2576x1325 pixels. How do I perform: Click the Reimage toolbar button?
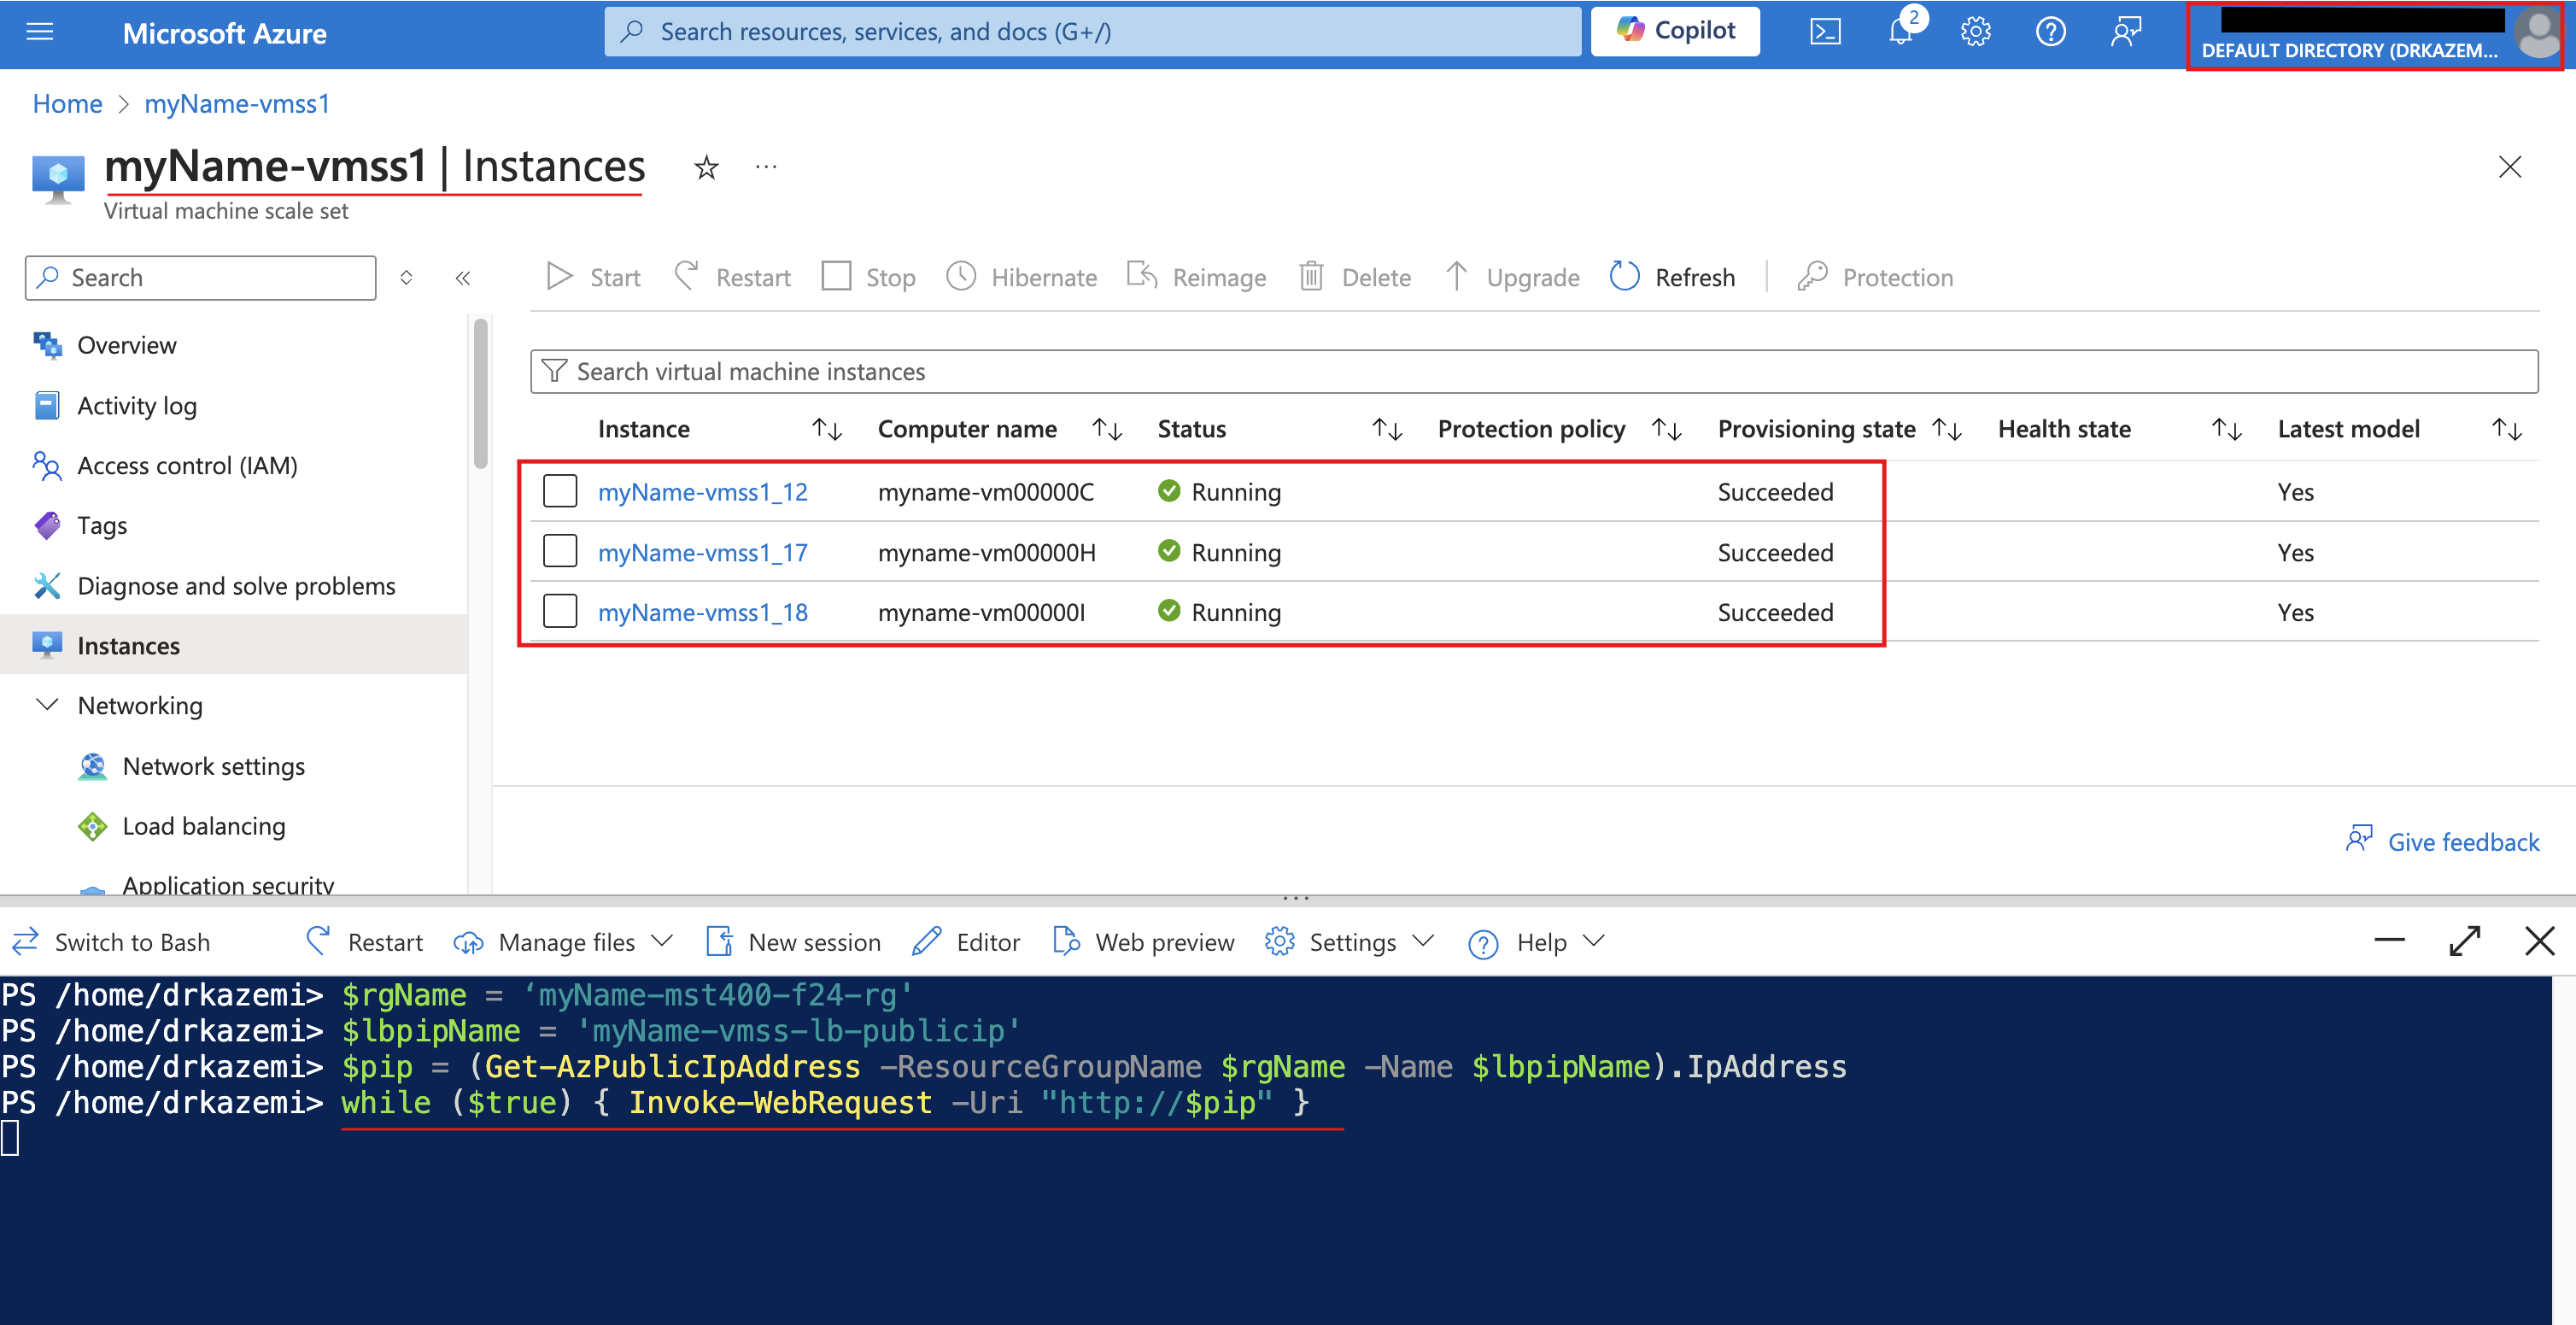pos(1196,277)
